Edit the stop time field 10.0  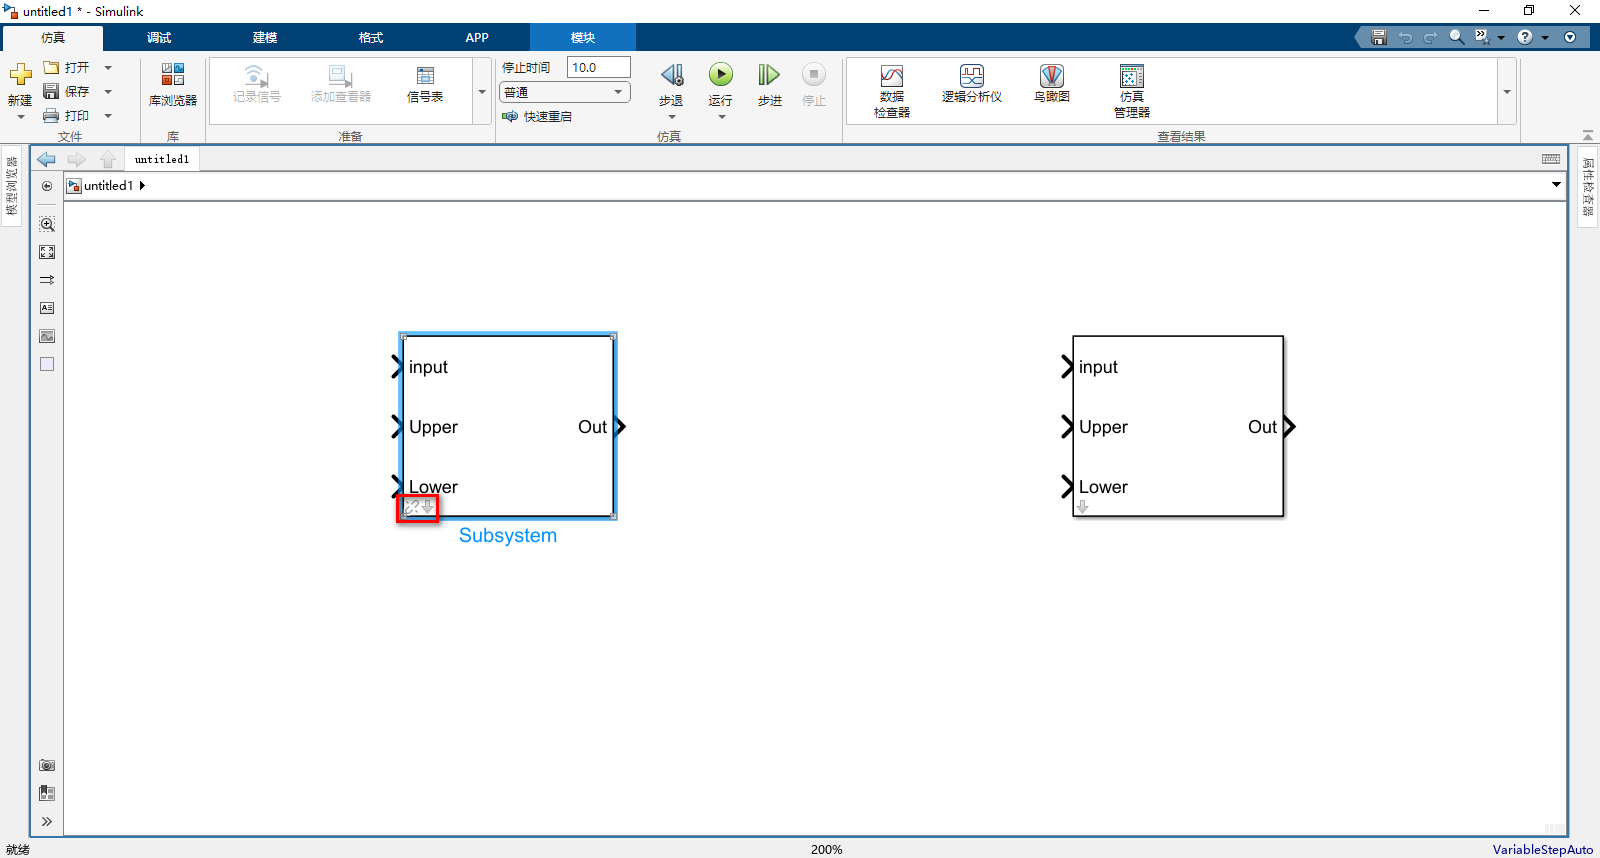click(599, 67)
